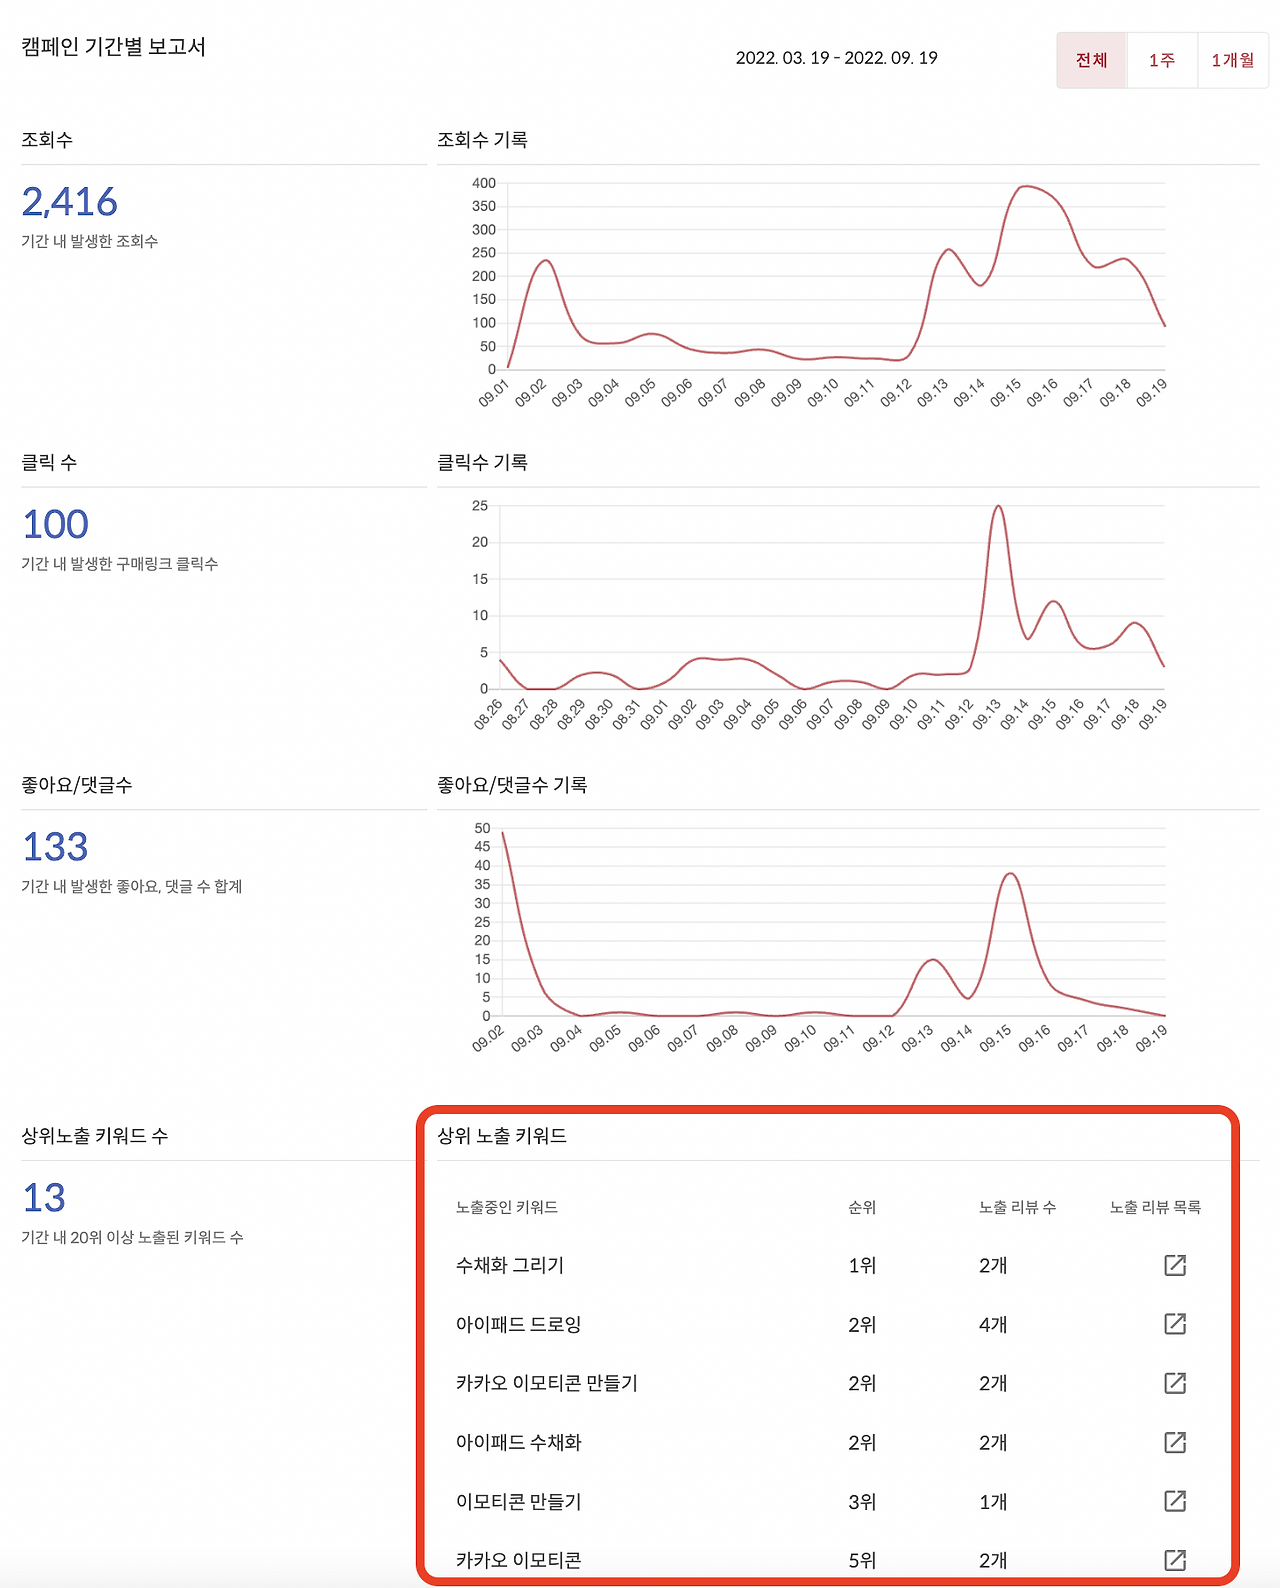Click the 133 likes/comments value
Screen dimensions: 1280x1588
[x=56, y=848]
